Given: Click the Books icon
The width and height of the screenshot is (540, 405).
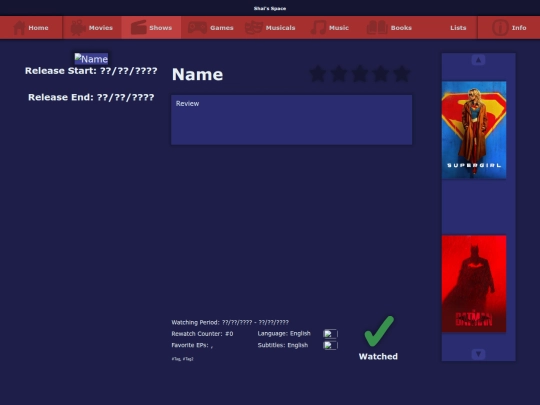Looking at the screenshot, I should [x=377, y=28].
